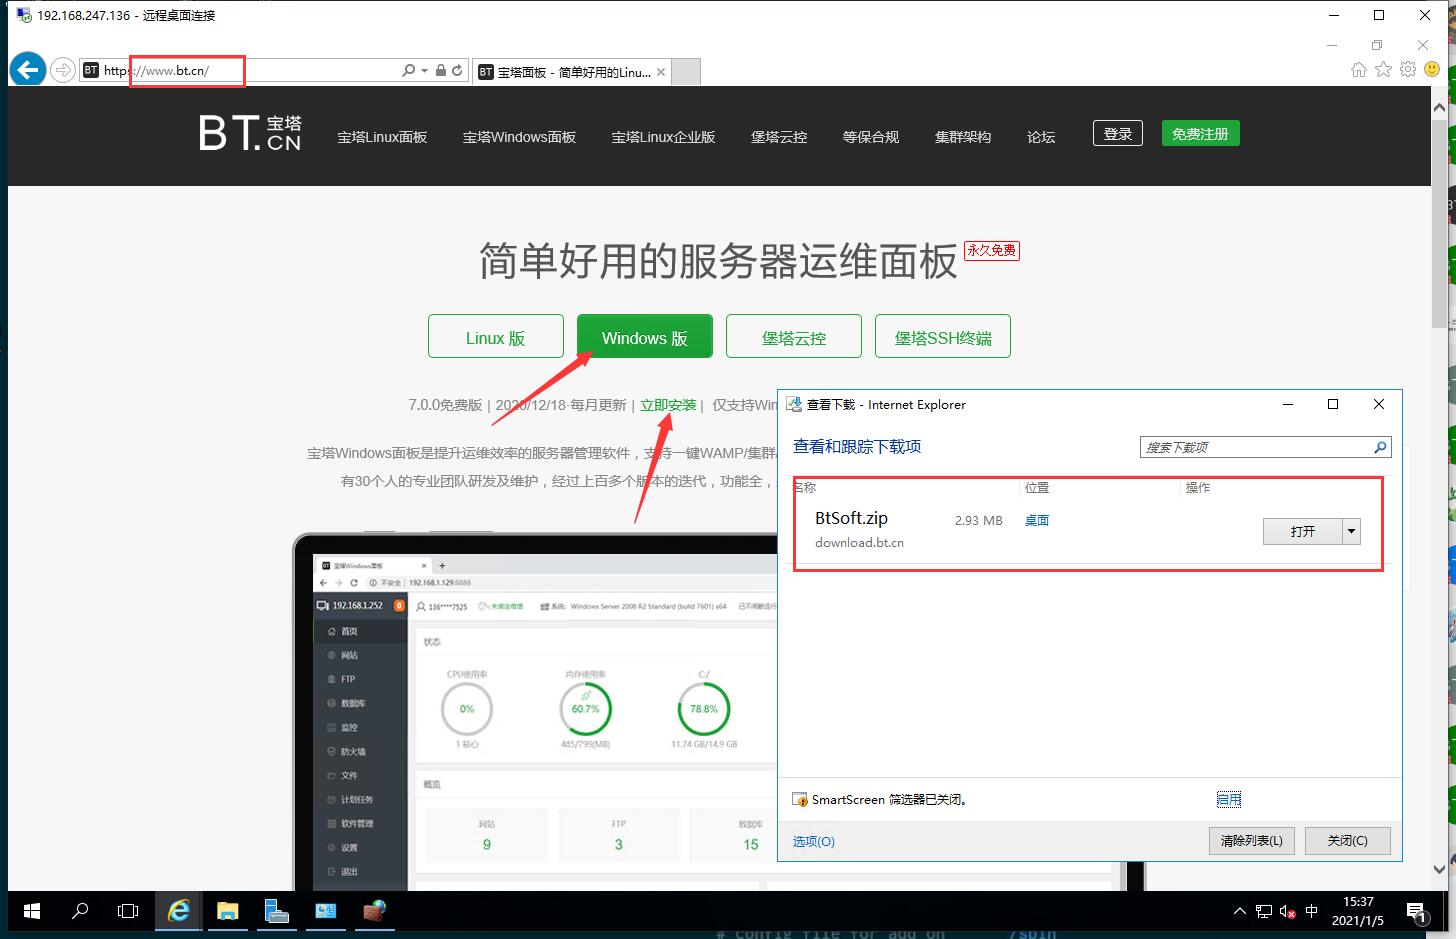Click the 登录 button
The height and width of the screenshot is (939, 1456).
click(1118, 134)
